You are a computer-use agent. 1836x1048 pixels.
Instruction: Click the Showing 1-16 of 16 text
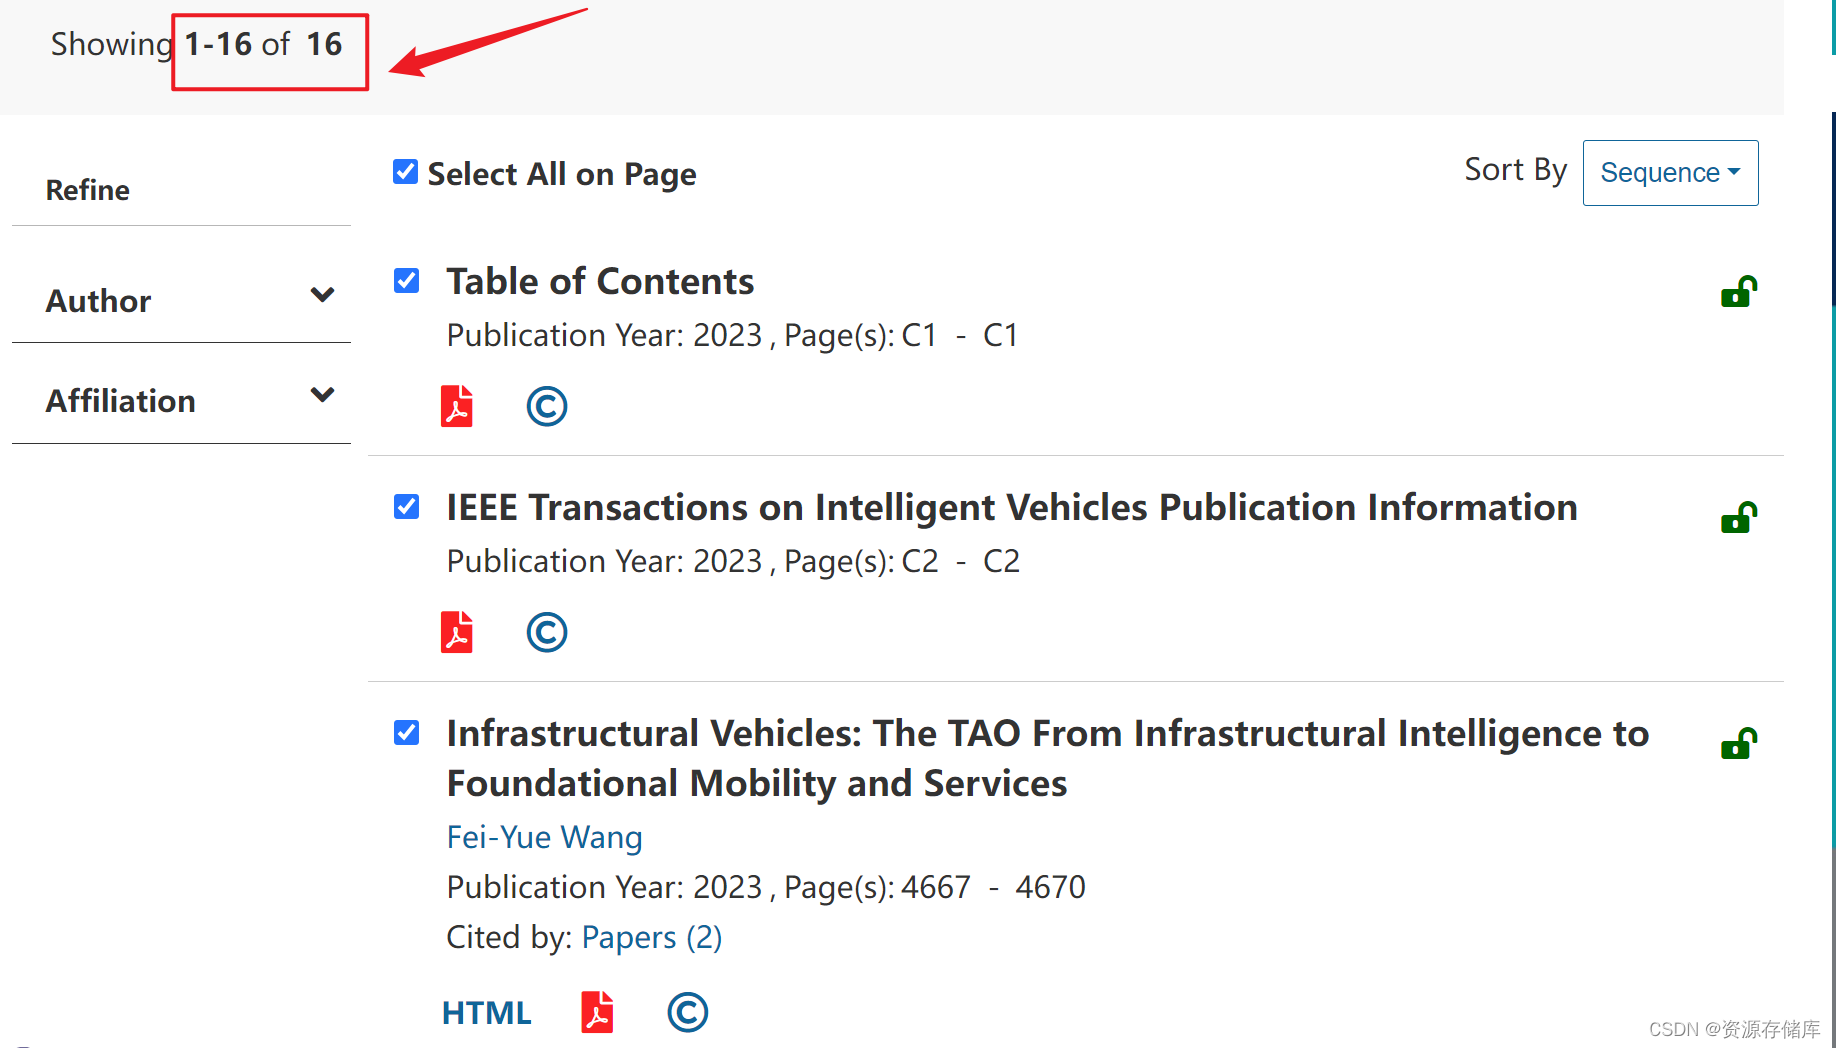tap(196, 44)
